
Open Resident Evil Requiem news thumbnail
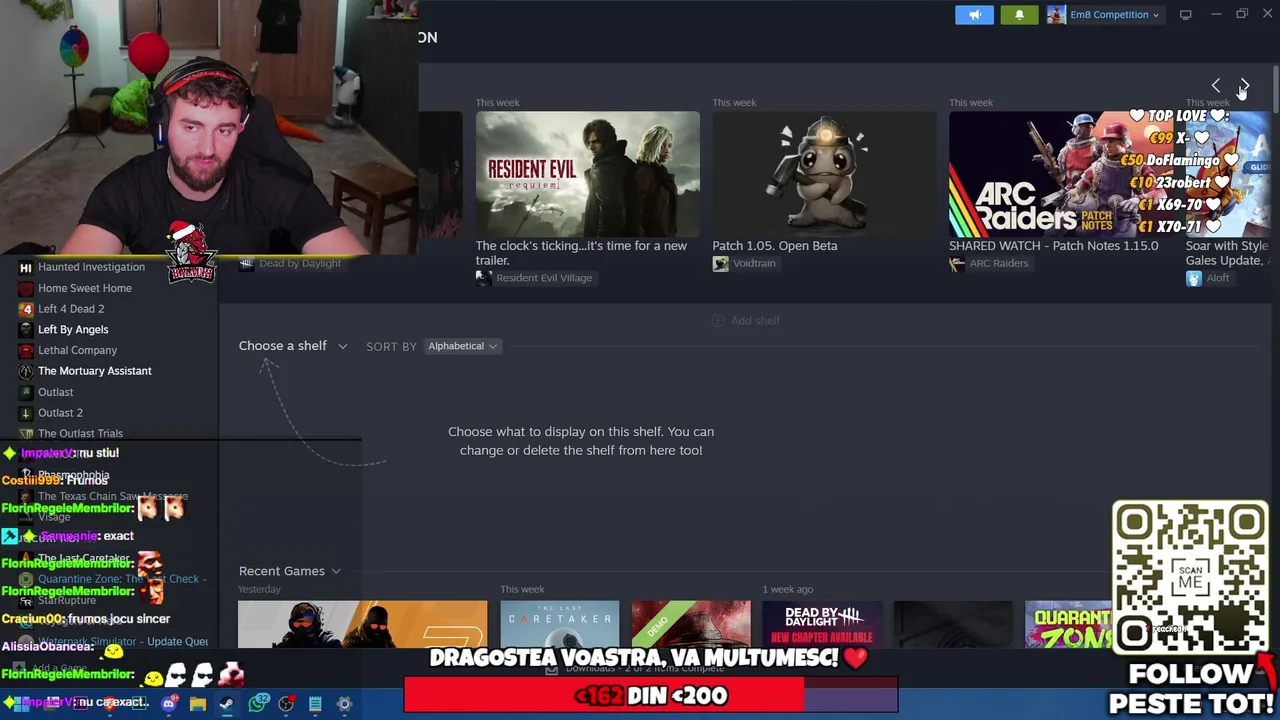pyautogui.click(x=588, y=174)
